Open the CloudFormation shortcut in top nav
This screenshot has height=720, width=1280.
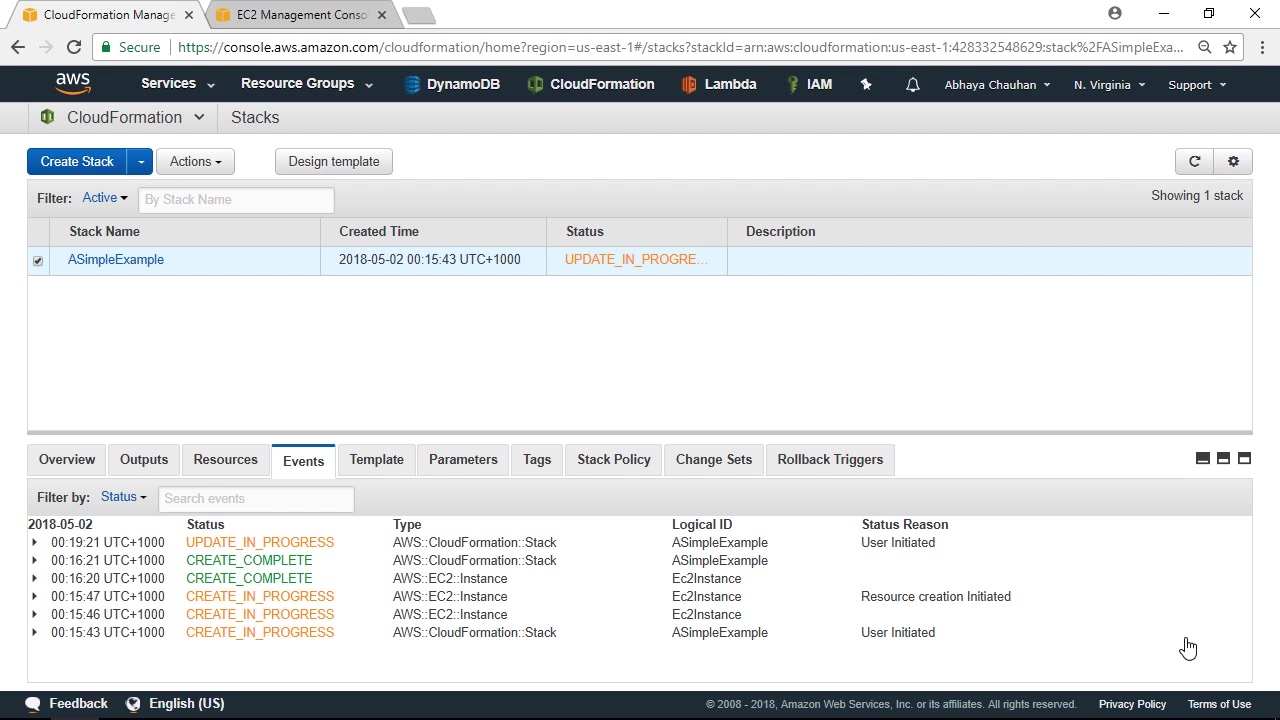click(591, 85)
